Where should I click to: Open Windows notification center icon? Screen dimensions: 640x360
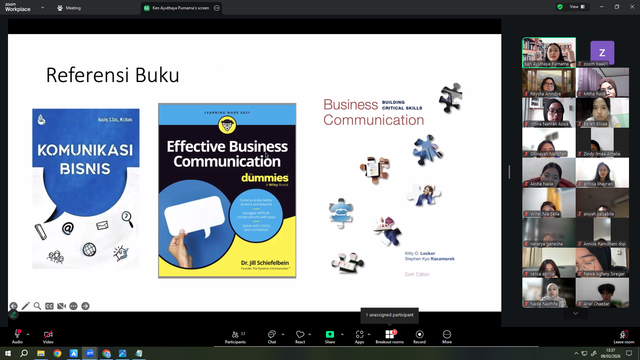[x=629, y=353]
